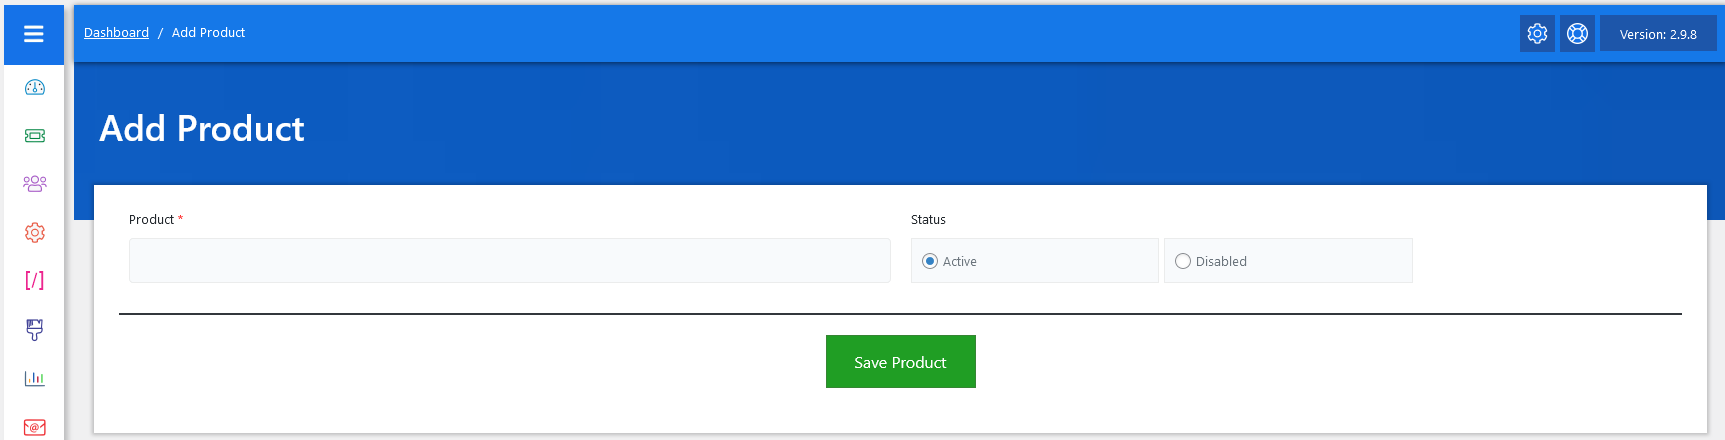Viewport: 1725px width, 440px height.
Task: Click the Add Product breadcrumb item
Action: [x=208, y=33]
